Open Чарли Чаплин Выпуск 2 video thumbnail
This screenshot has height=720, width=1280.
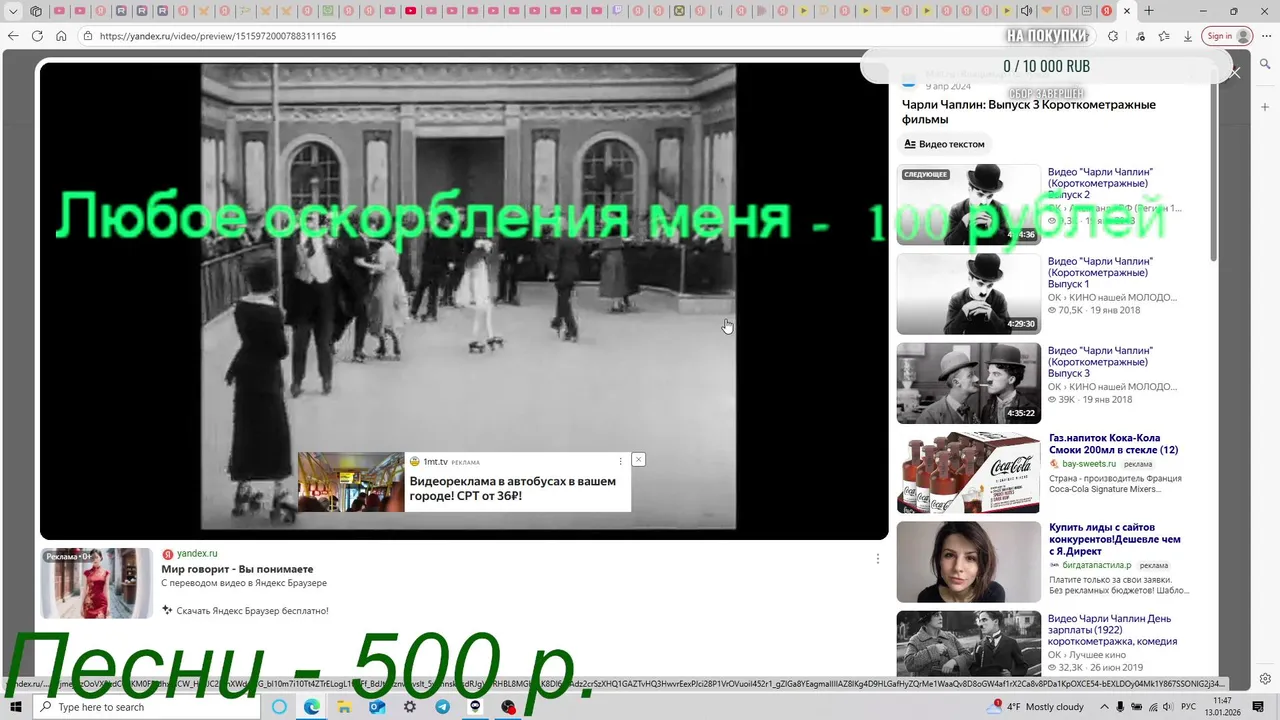point(968,204)
